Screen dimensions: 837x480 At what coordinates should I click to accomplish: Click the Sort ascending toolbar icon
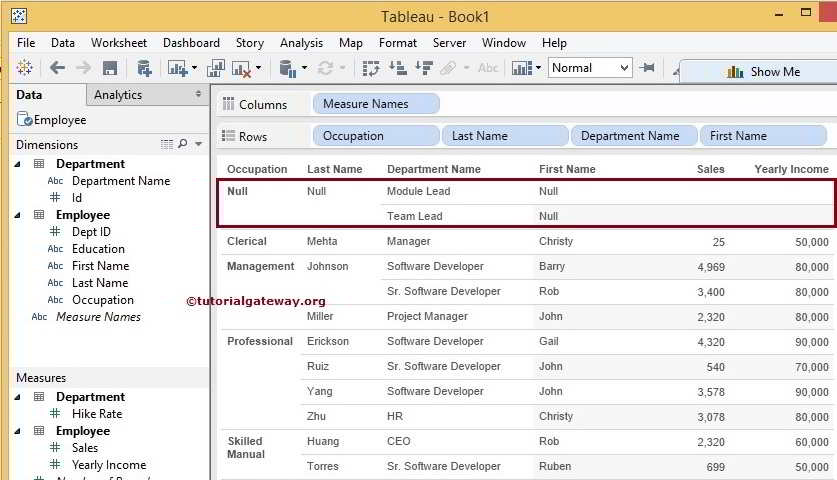coord(397,68)
